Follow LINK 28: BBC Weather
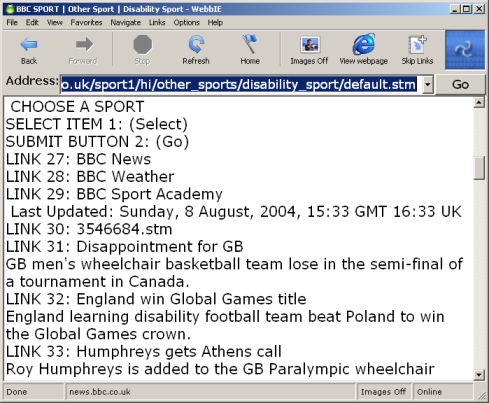 [90, 177]
